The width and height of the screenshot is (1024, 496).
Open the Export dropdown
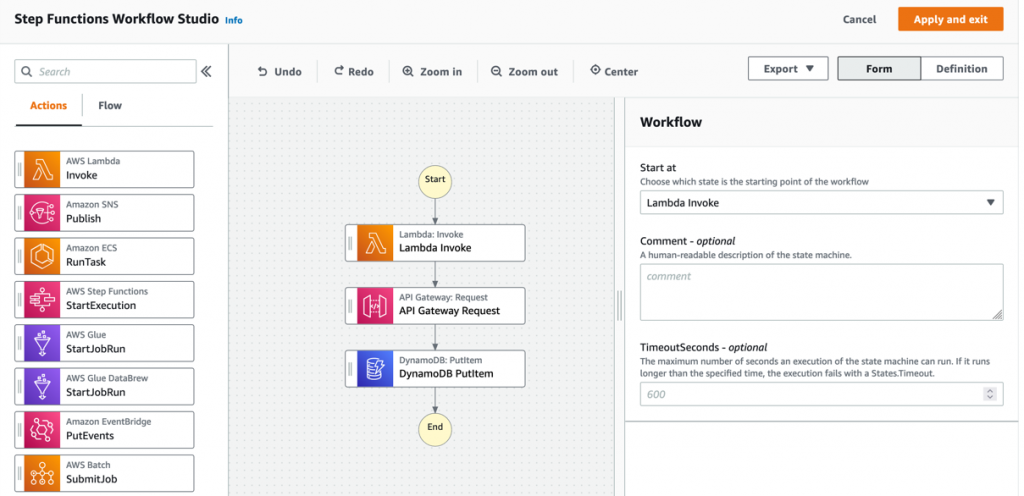pos(788,69)
